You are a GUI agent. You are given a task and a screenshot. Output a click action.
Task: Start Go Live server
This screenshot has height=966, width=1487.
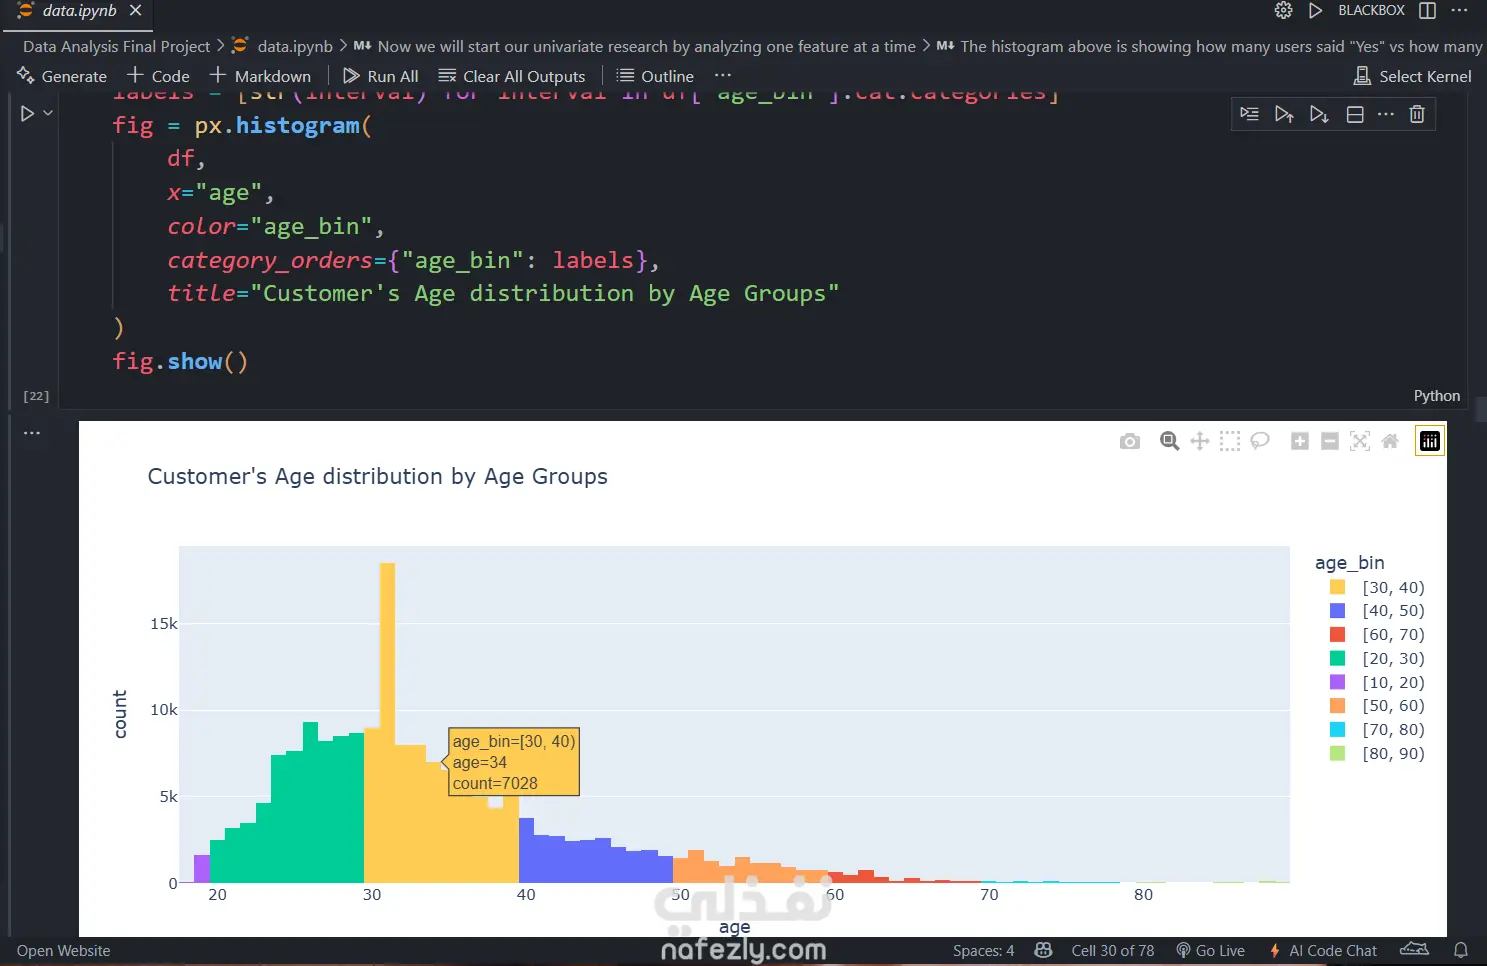[x=1210, y=951]
